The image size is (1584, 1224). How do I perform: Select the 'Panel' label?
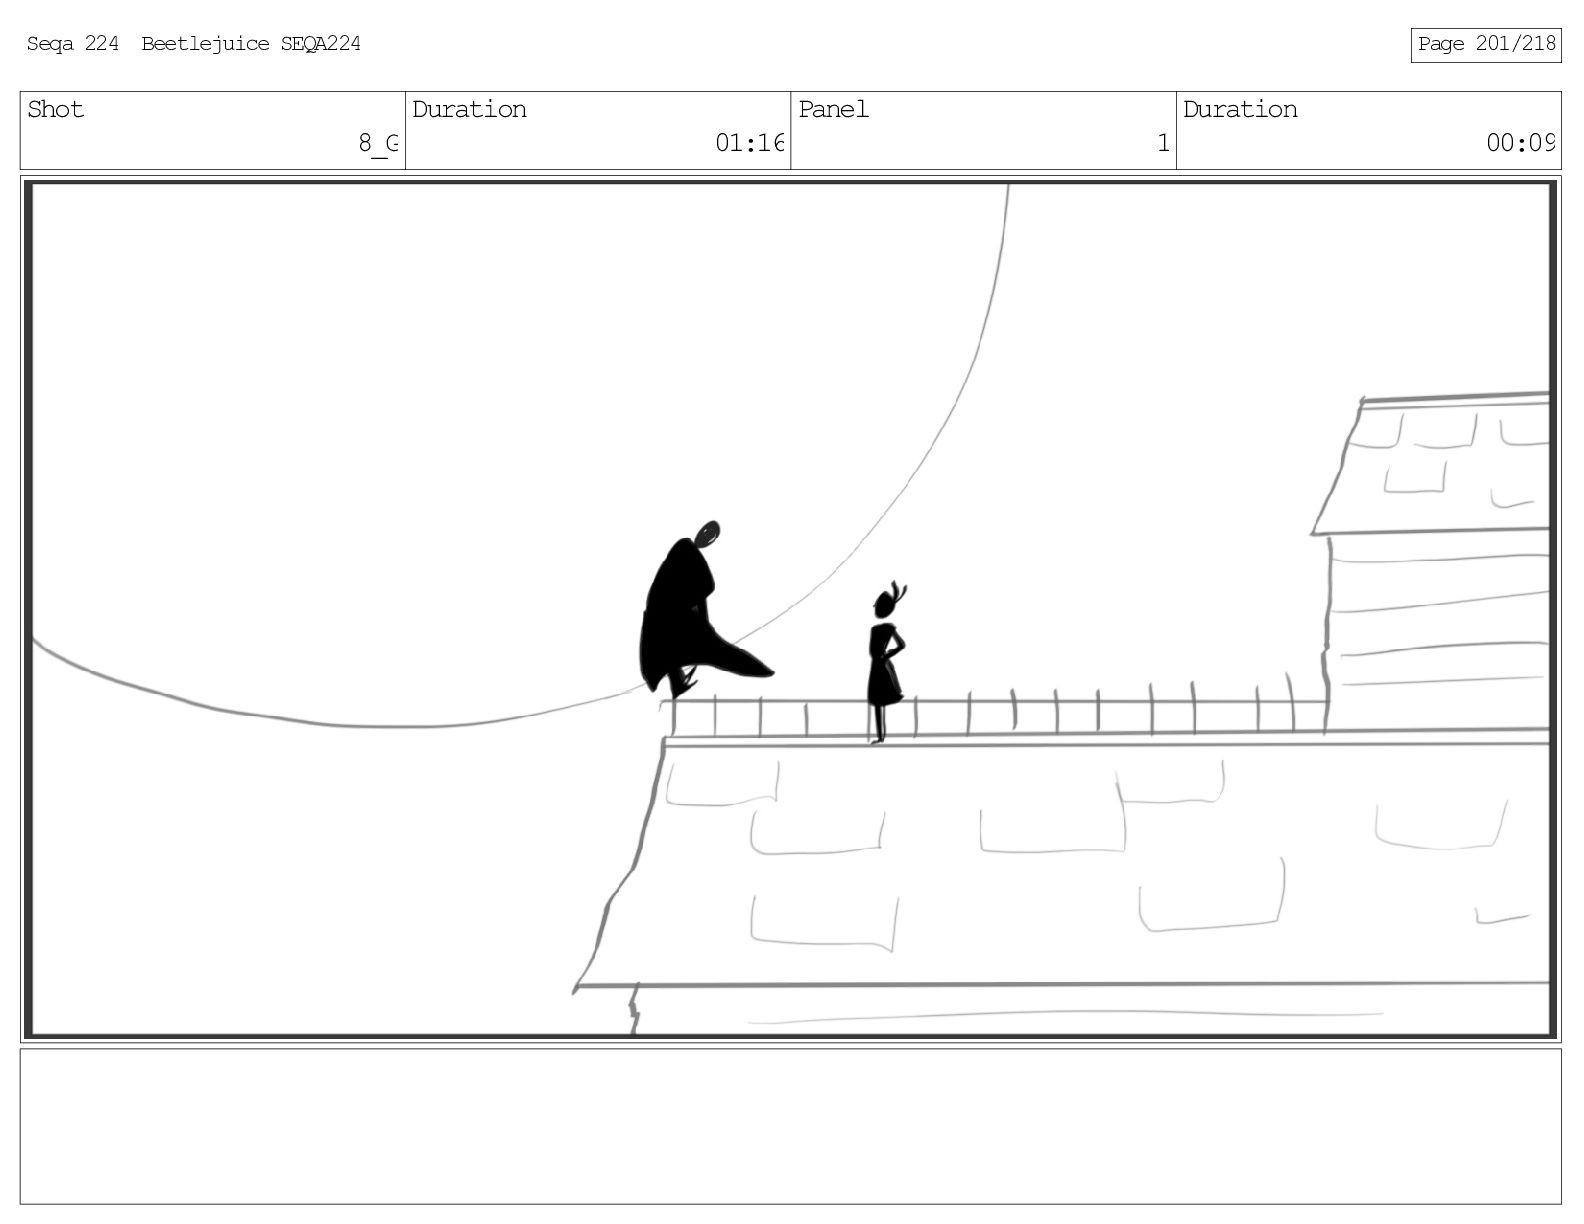click(x=833, y=109)
